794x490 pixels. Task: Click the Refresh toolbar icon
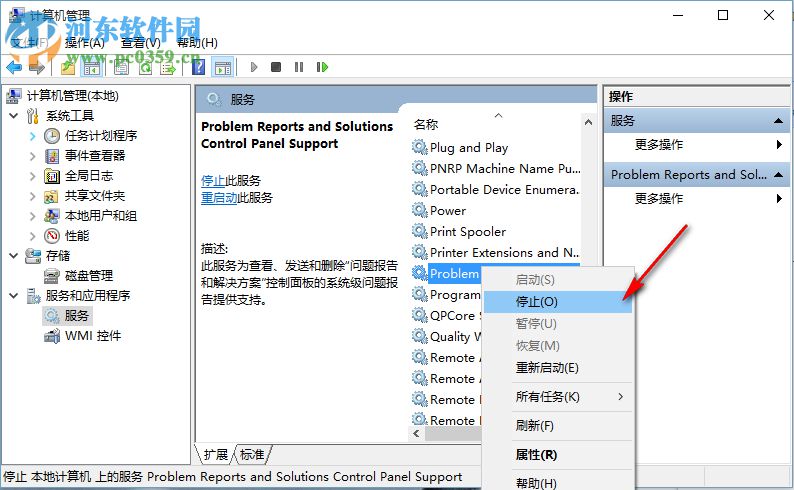(145, 67)
